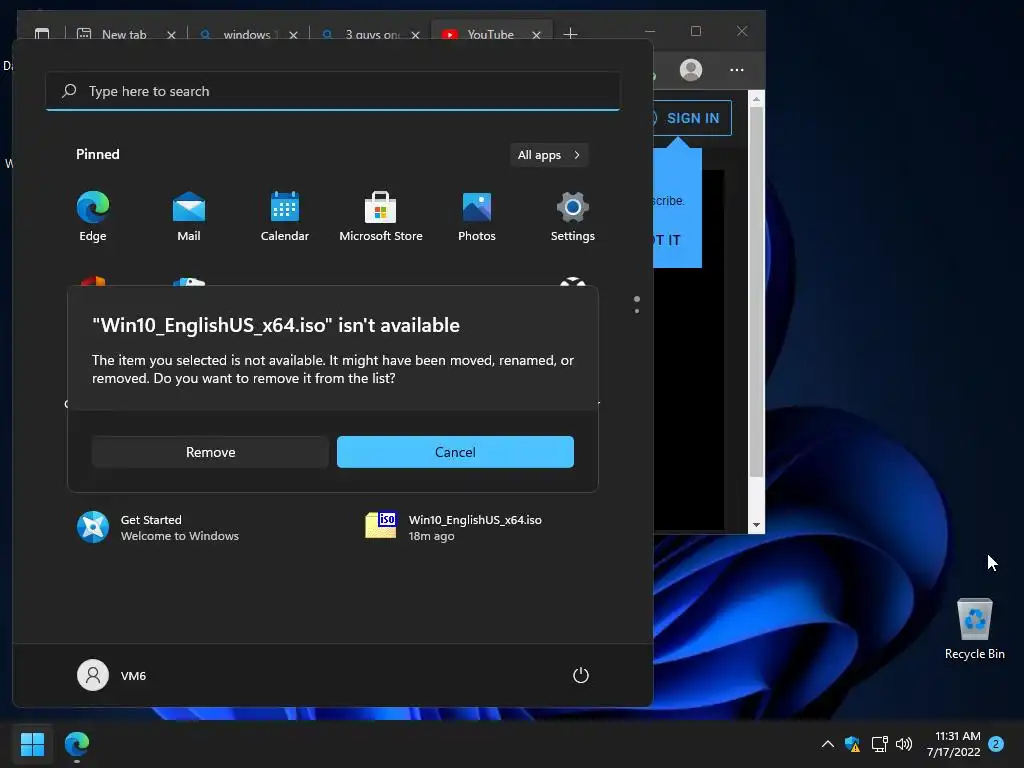
Task: Open the recommended Win10_EnglishUS_x64.iso file
Action: (x=454, y=527)
